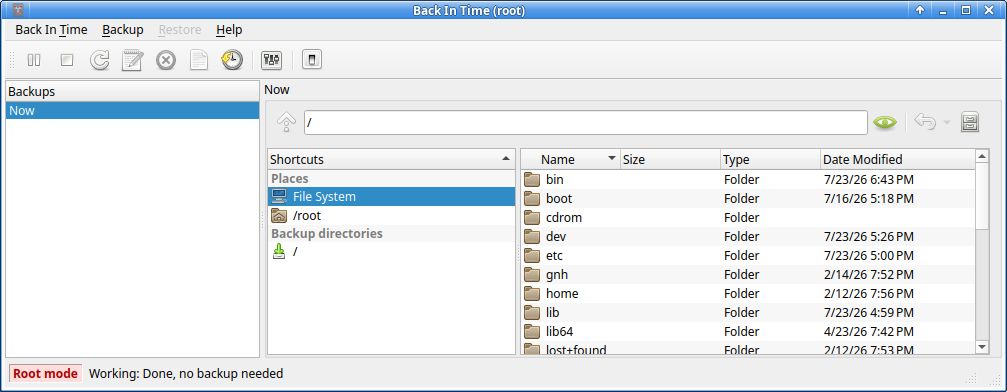Sort by the Name column header
This screenshot has height=392, width=1007.
click(570, 159)
